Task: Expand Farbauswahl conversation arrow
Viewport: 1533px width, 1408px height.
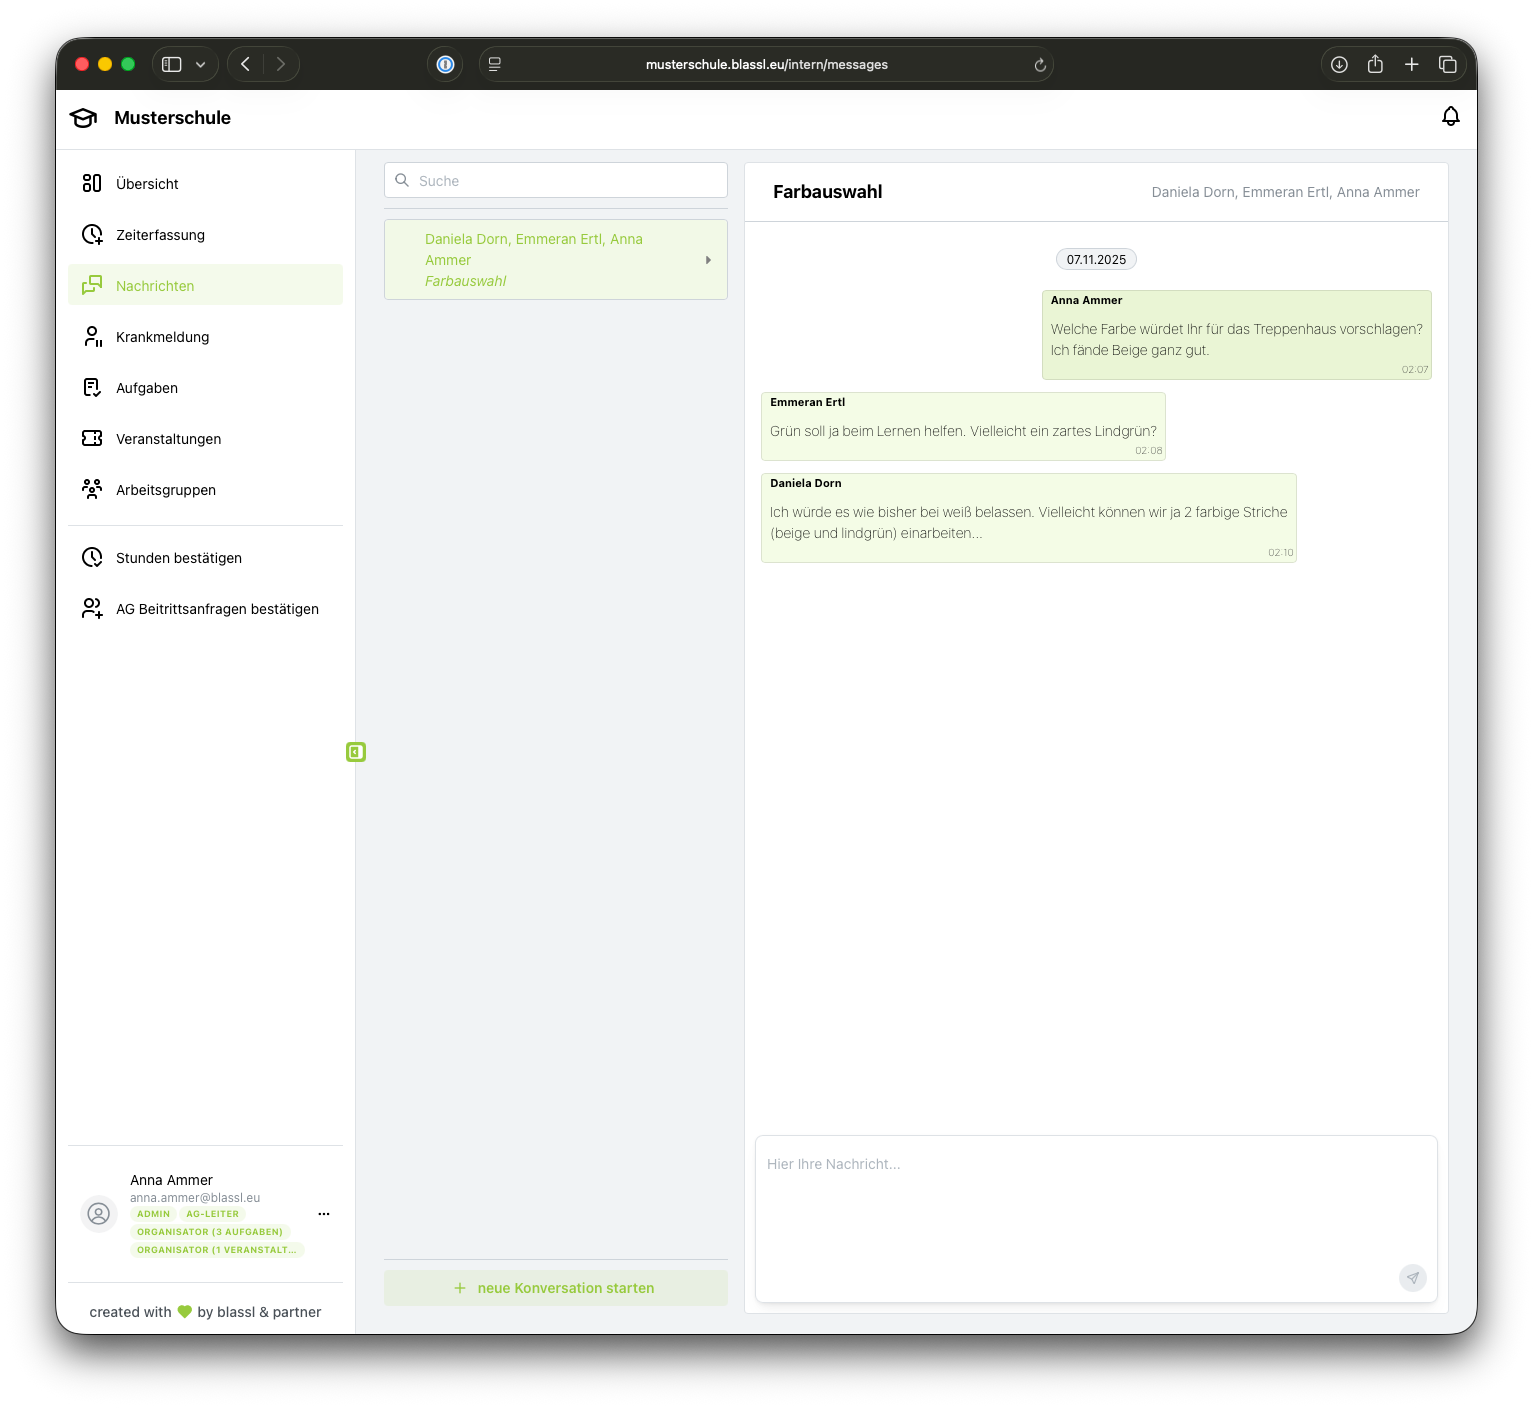Action: [x=708, y=260]
